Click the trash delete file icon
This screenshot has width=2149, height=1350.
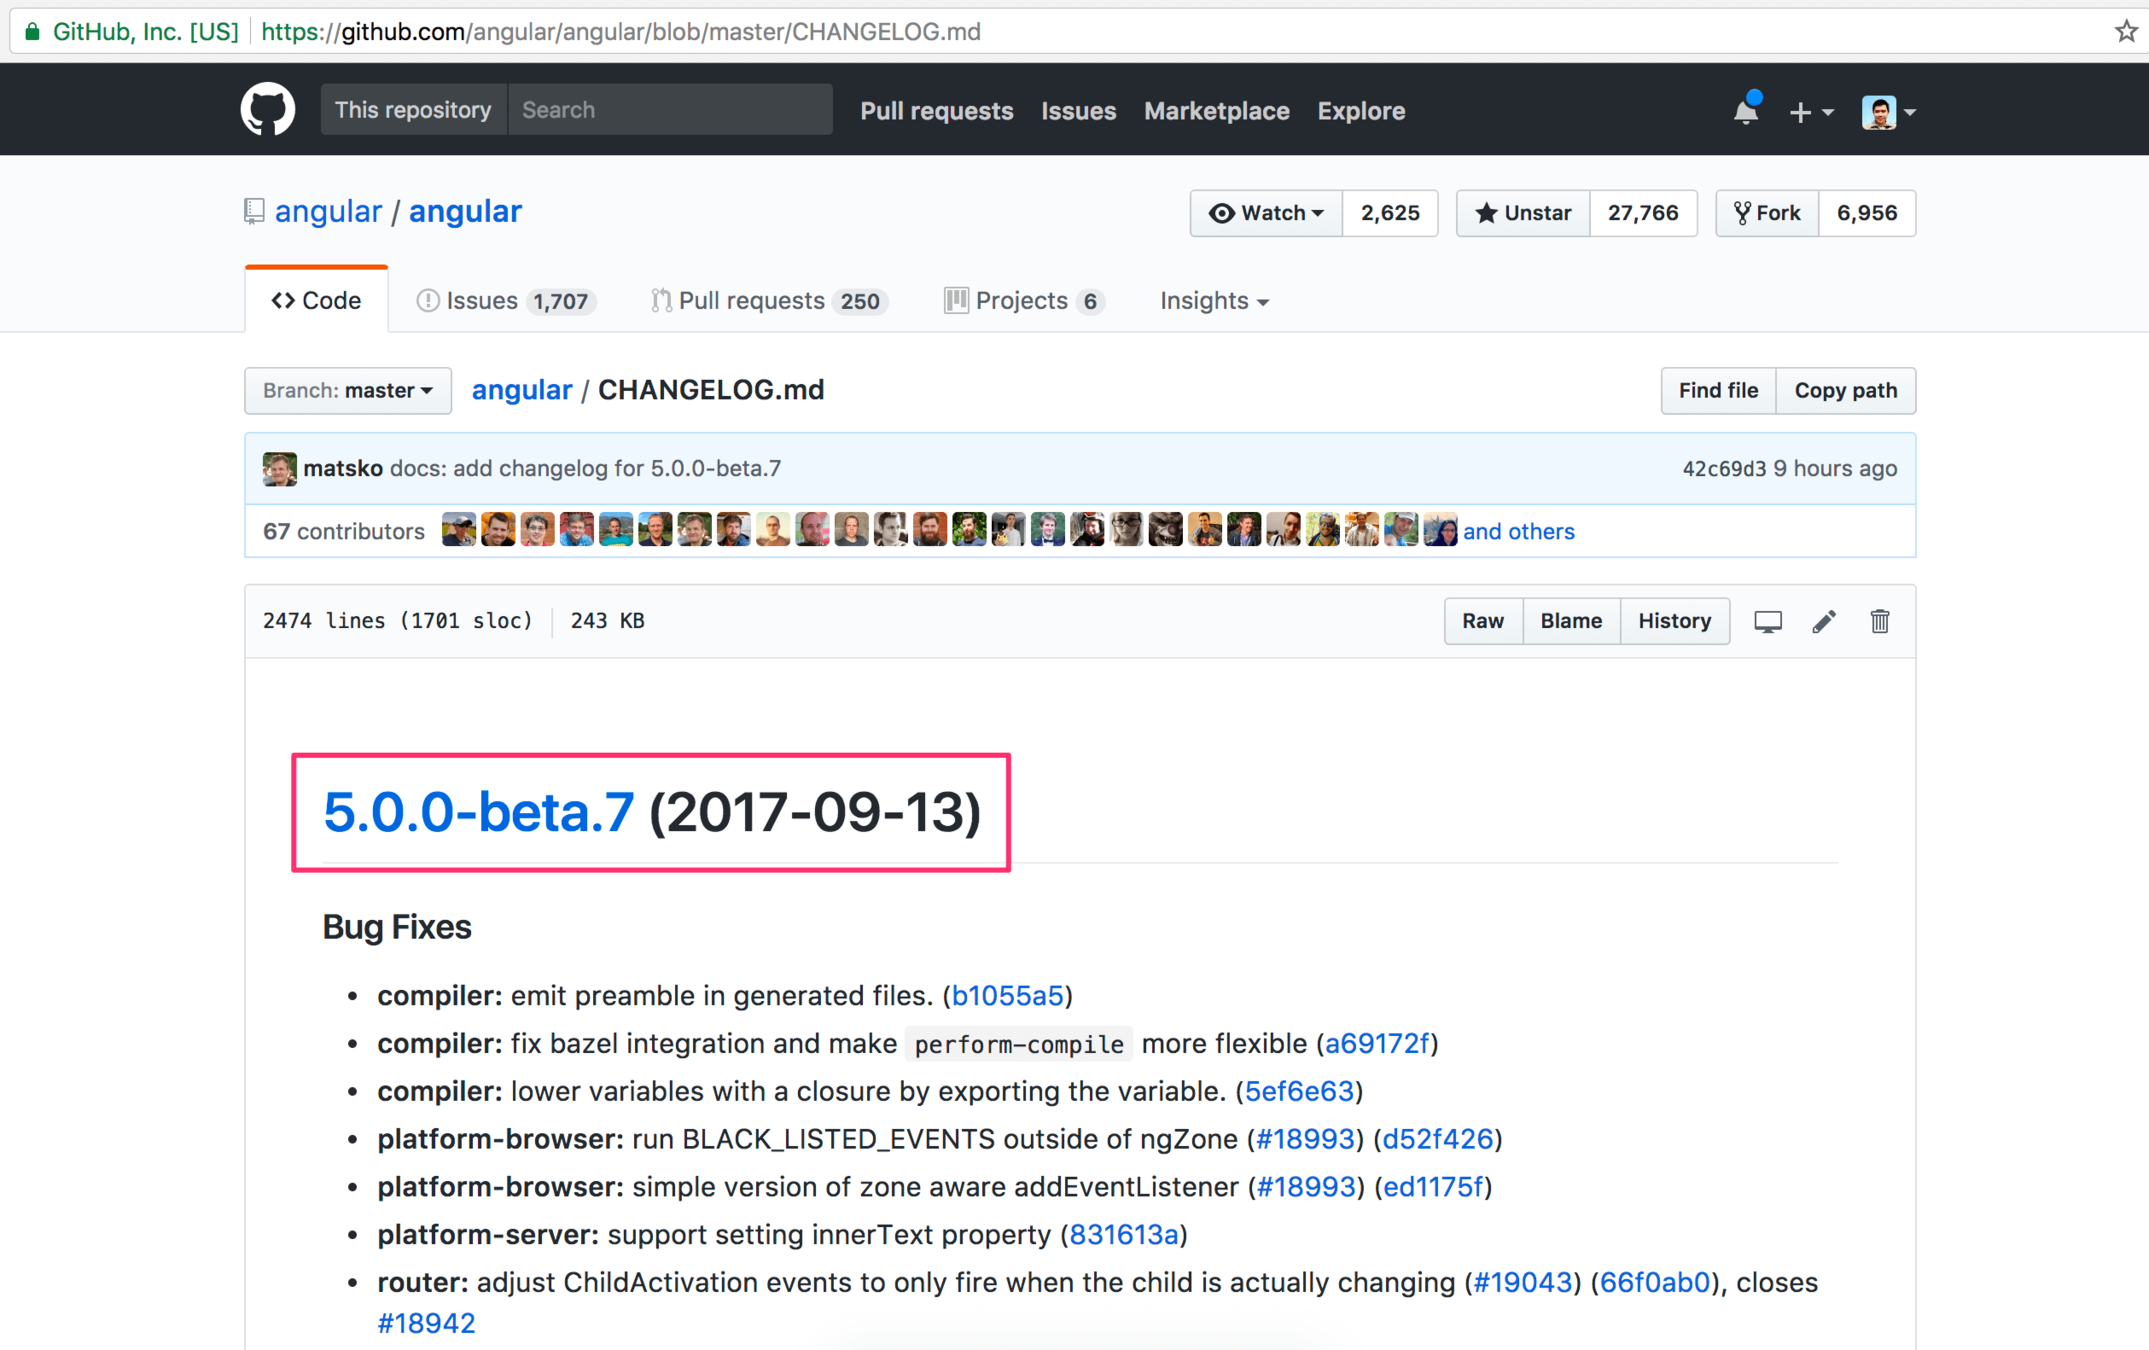point(1879,621)
